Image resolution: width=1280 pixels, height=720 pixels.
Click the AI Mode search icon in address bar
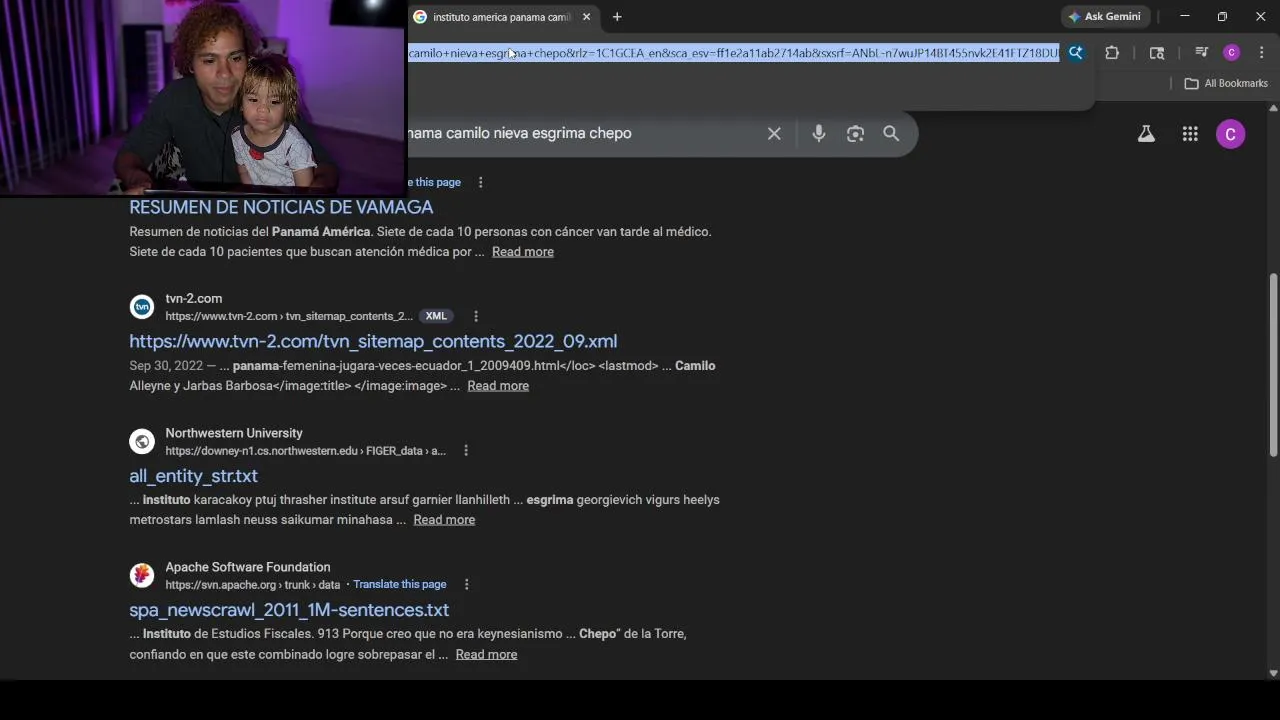(x=1076, y=53)
